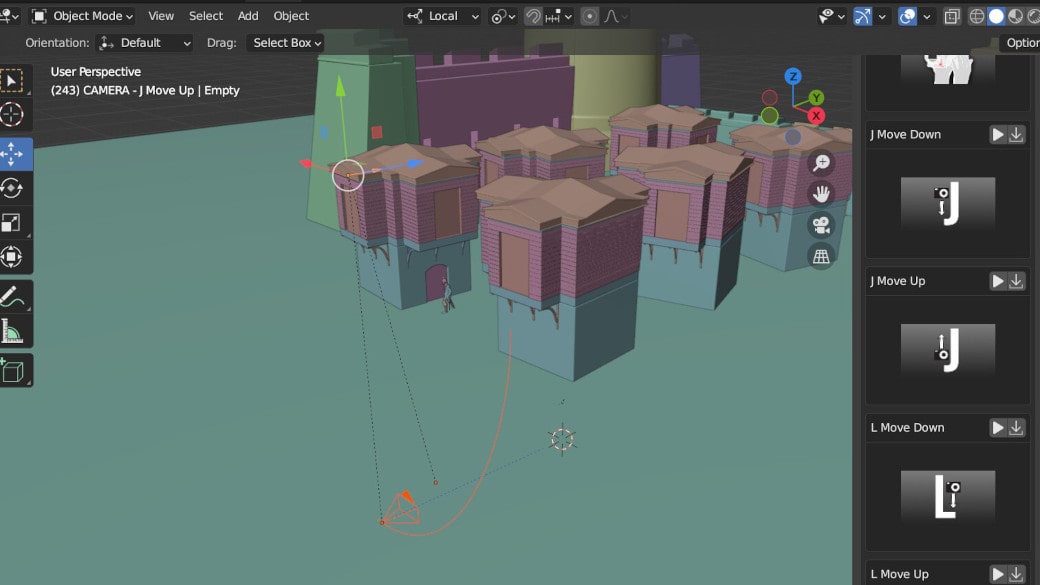Select the Annotate pencil tool
Image resolution: width=1040 pixels, height=585 pixels.
click(x=12, y=296)
